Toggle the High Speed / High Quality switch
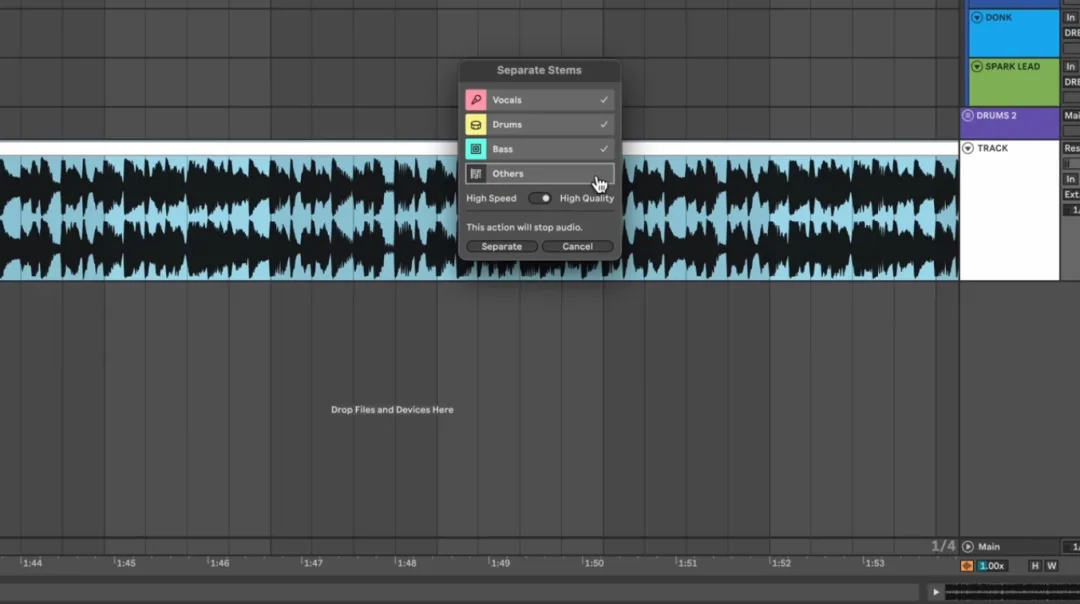The height and width of the screenshot is (604, 1080). (540, 198)
